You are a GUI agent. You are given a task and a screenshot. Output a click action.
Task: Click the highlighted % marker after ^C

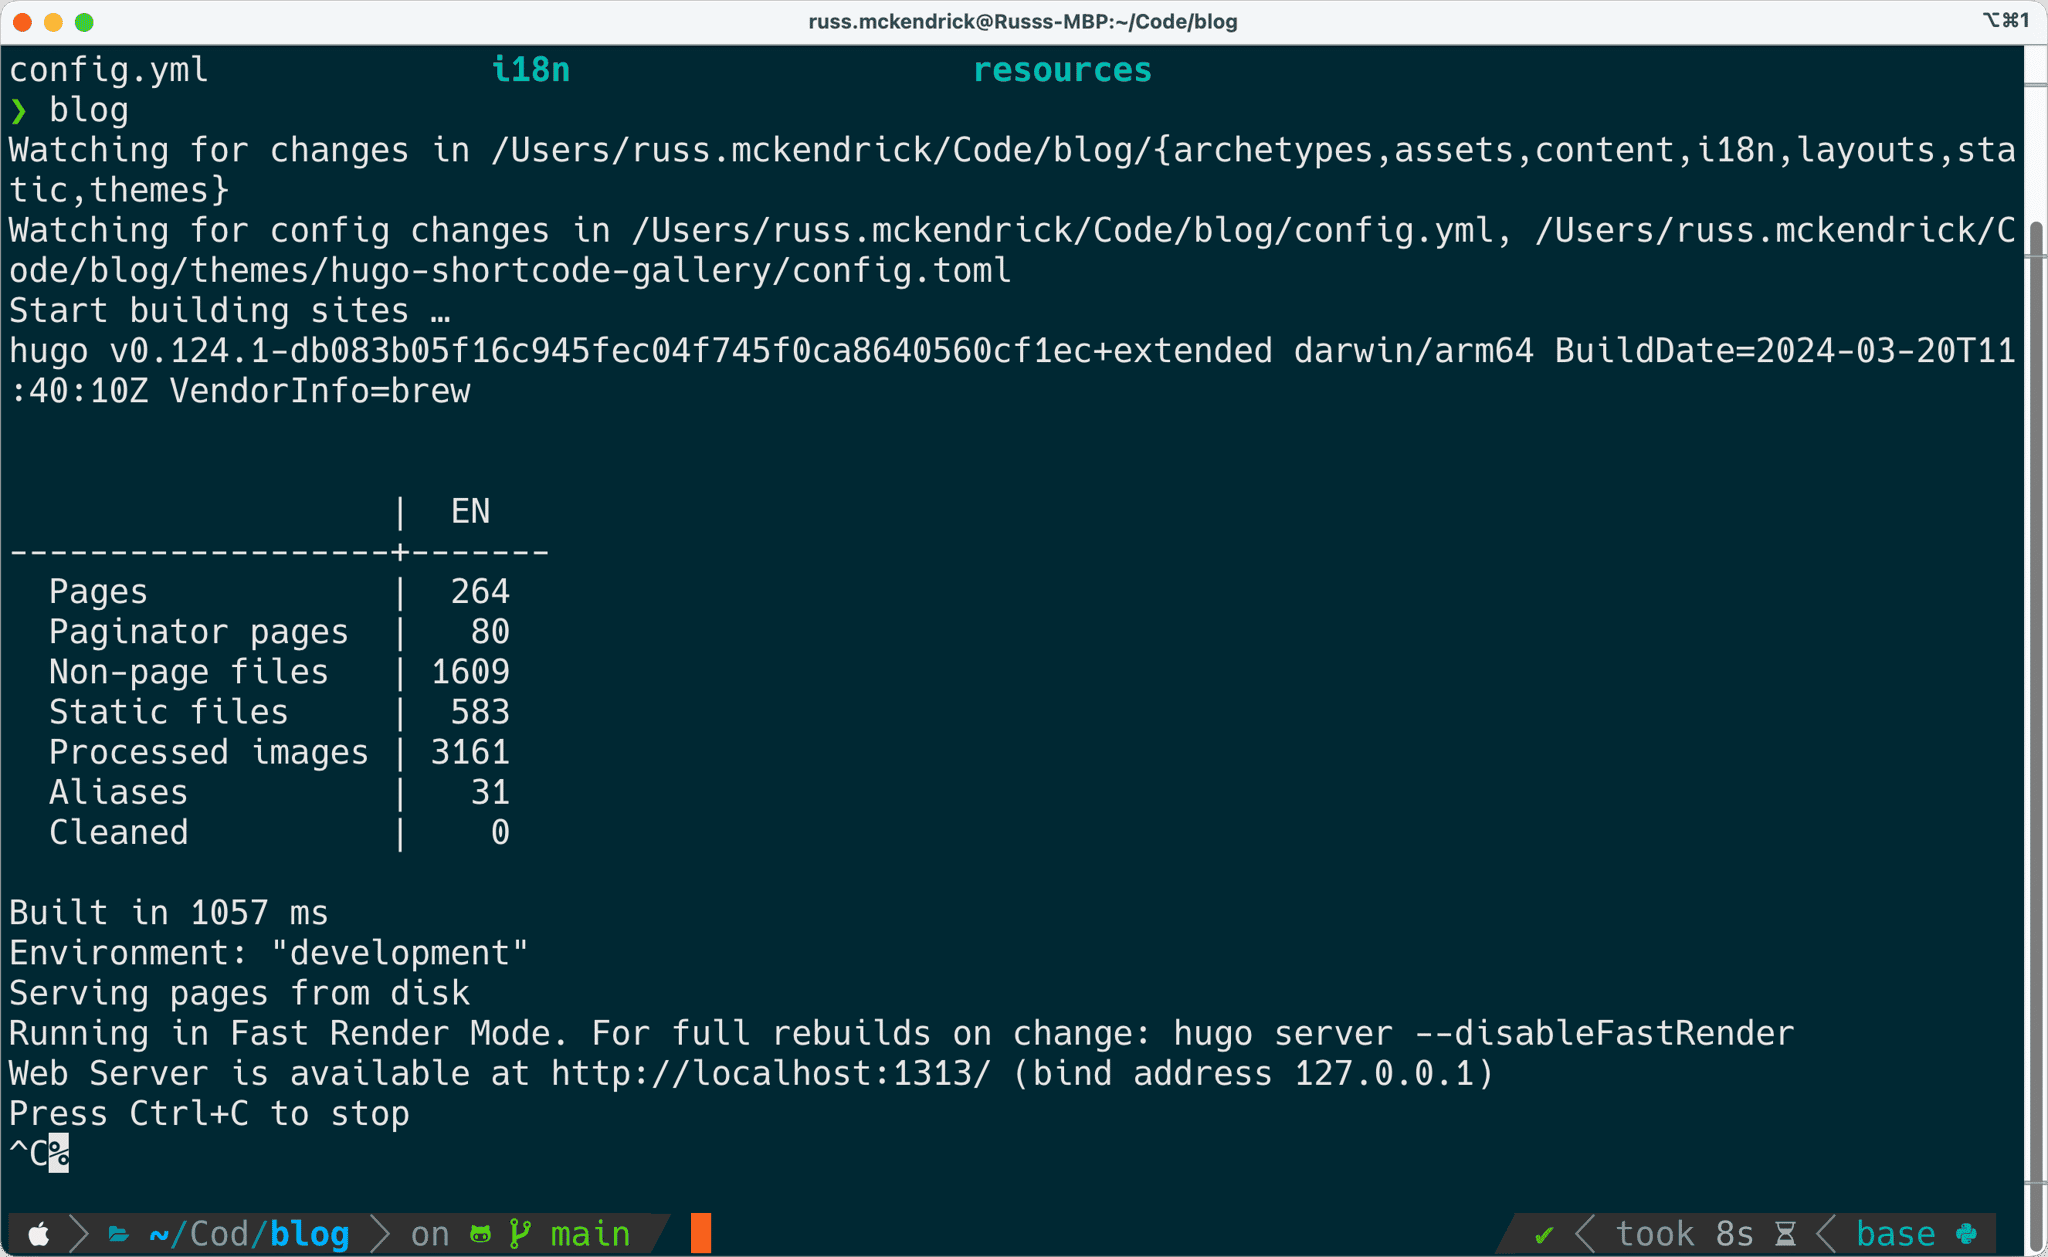[59, 1154]
